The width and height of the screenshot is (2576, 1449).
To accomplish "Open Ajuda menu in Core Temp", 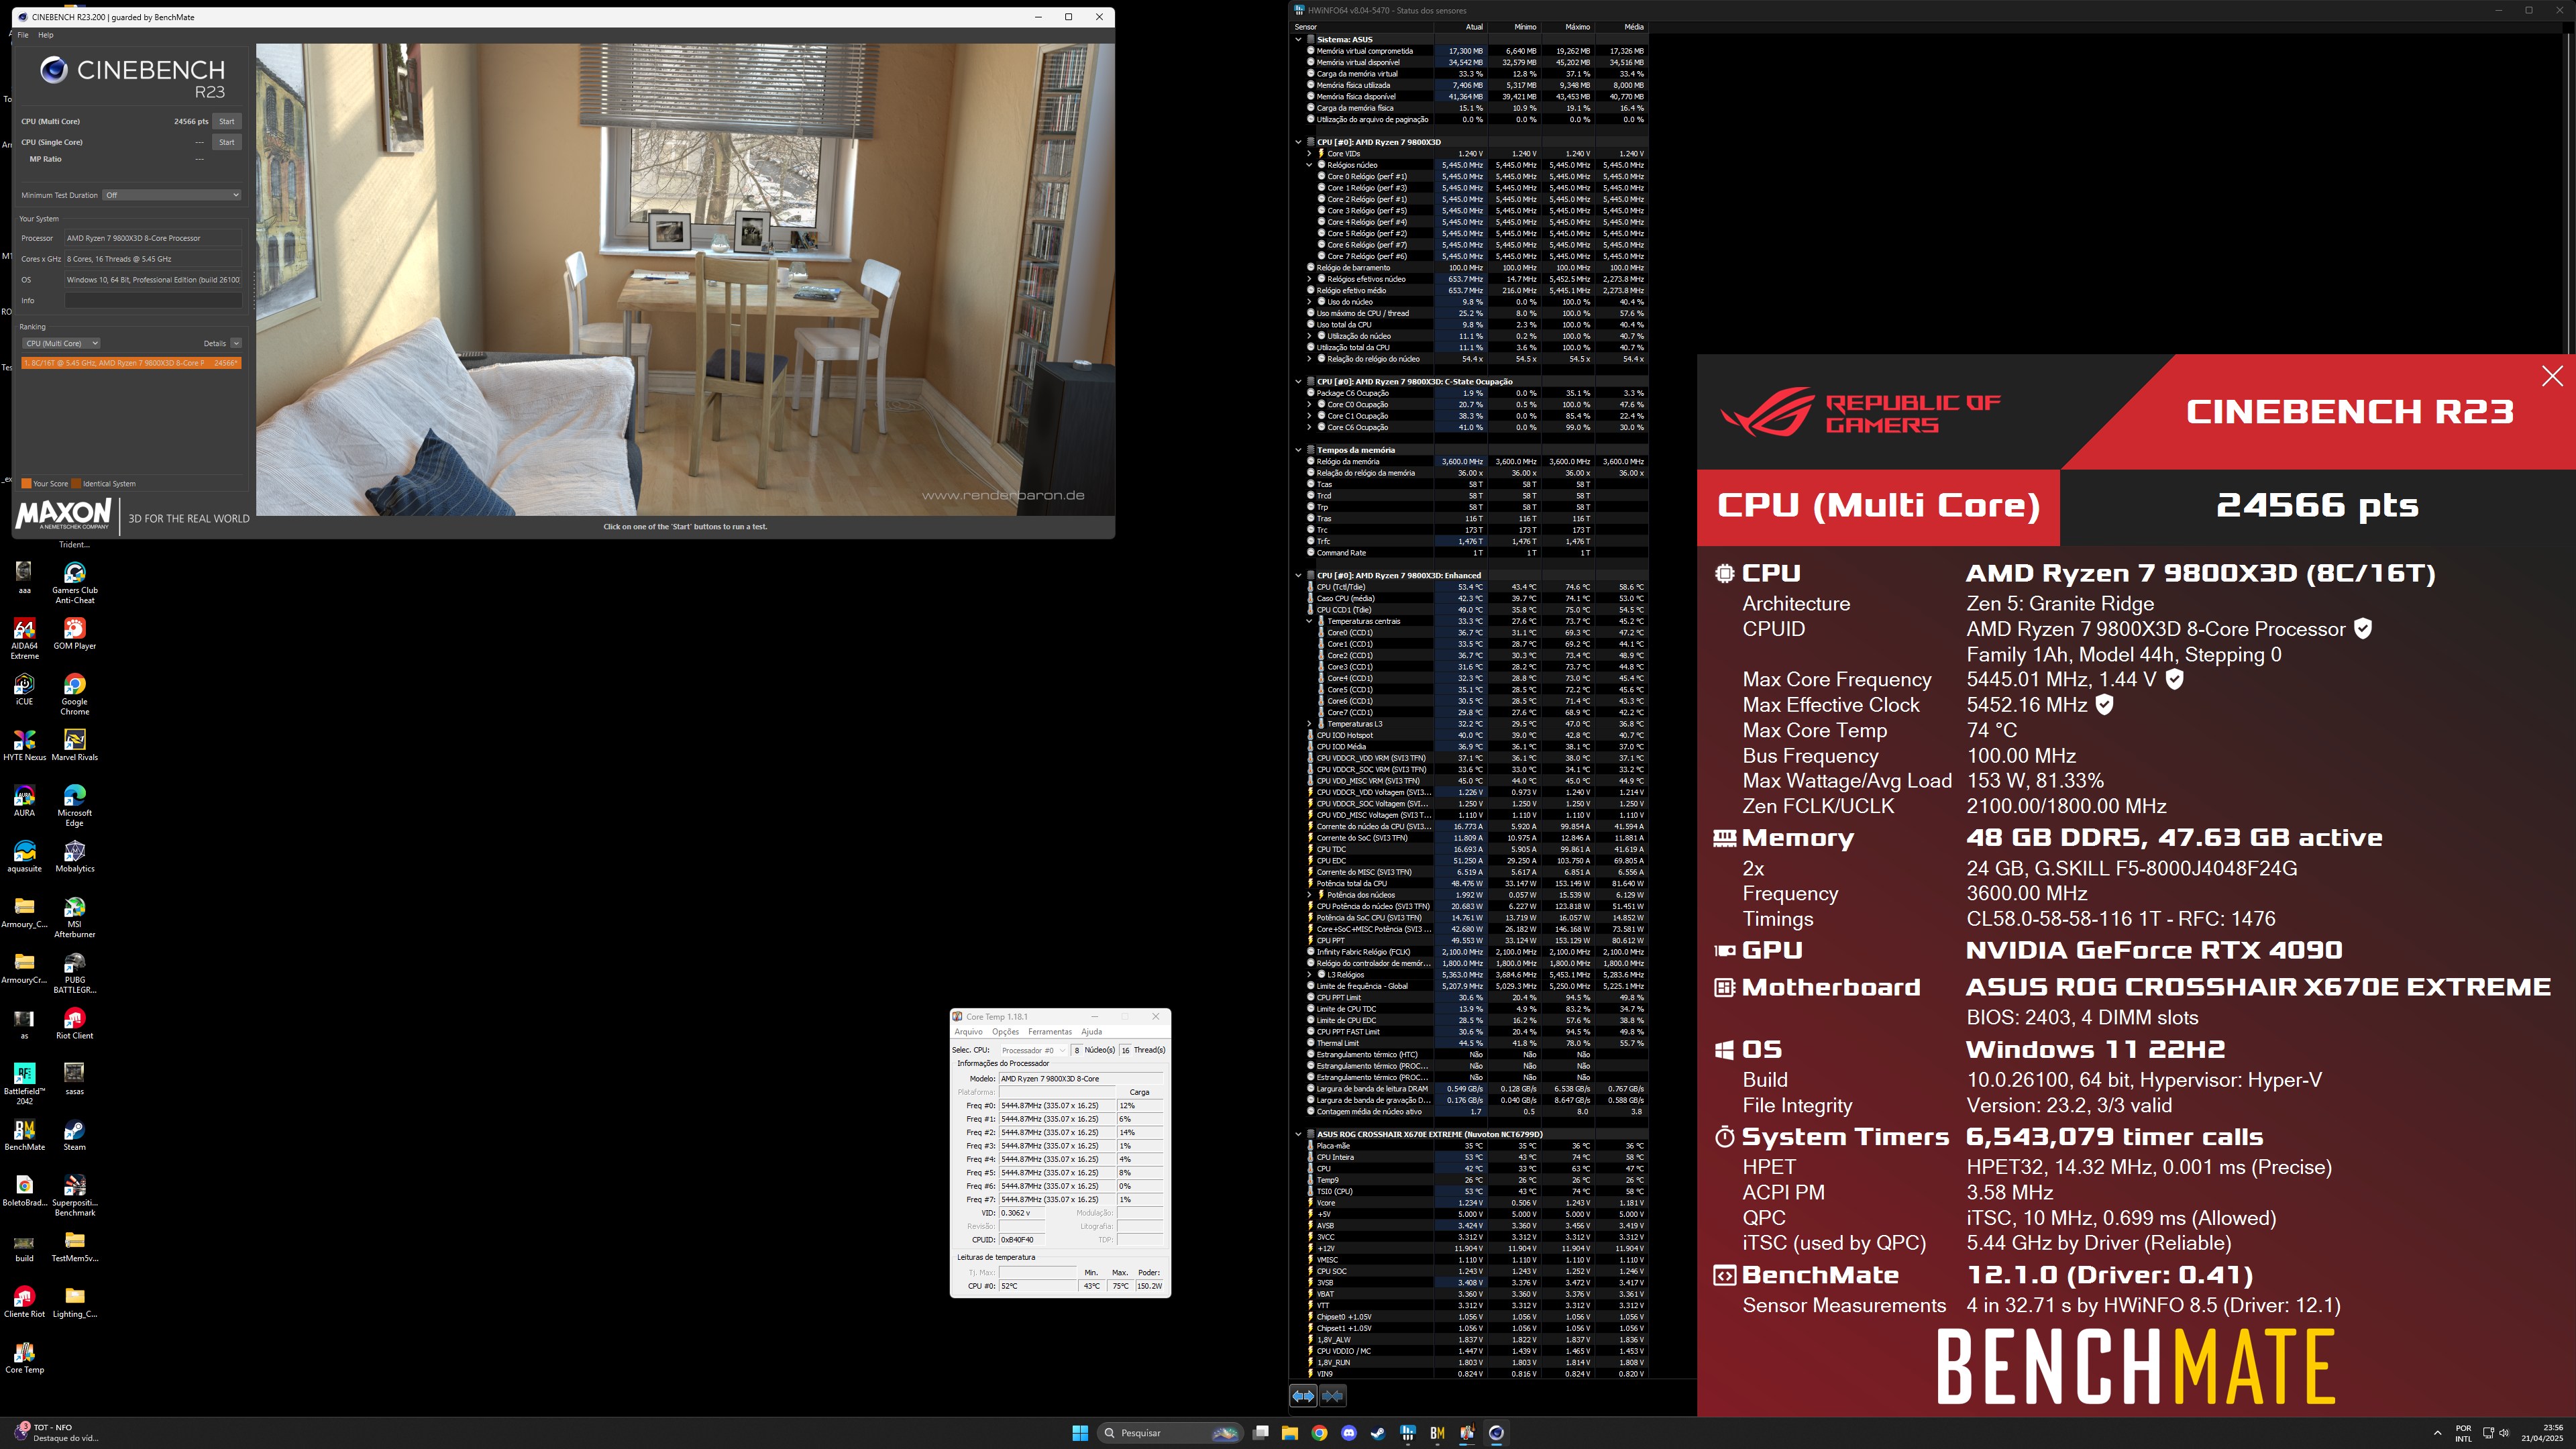I will pyautogui.click(x=1092, y=1032).
